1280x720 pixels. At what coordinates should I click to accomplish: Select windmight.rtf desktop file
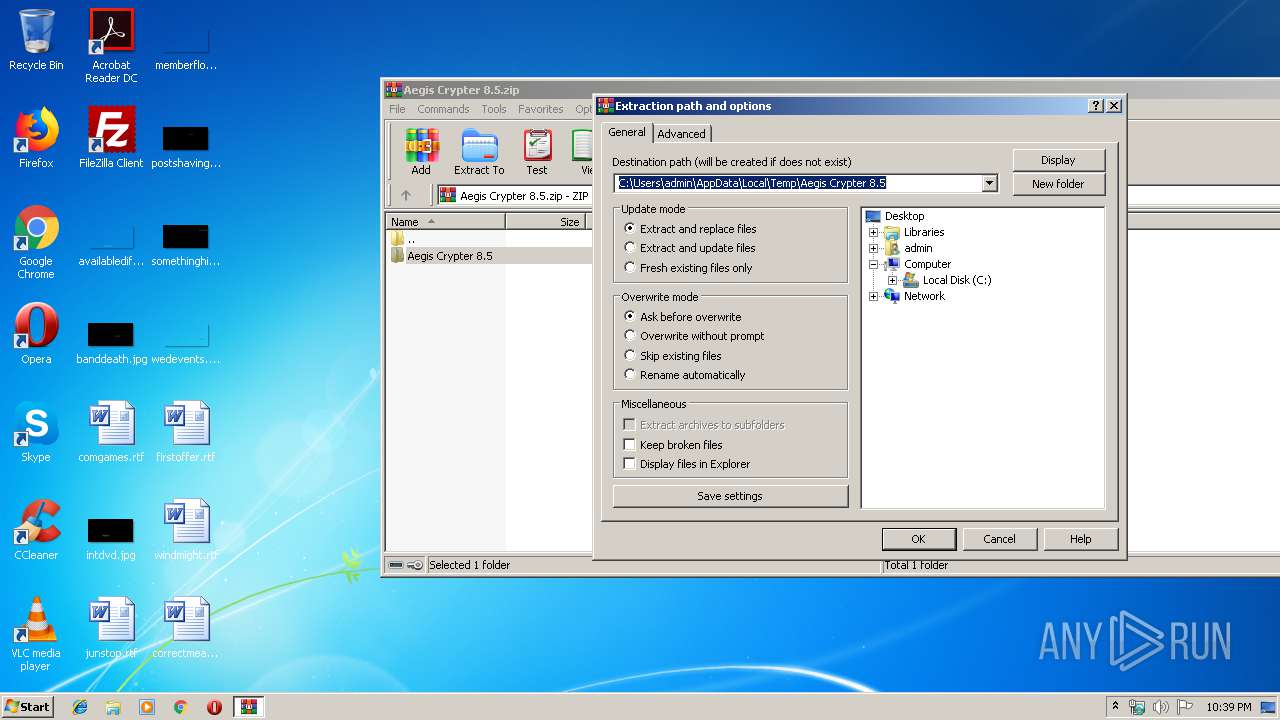[x=186, y=529]
